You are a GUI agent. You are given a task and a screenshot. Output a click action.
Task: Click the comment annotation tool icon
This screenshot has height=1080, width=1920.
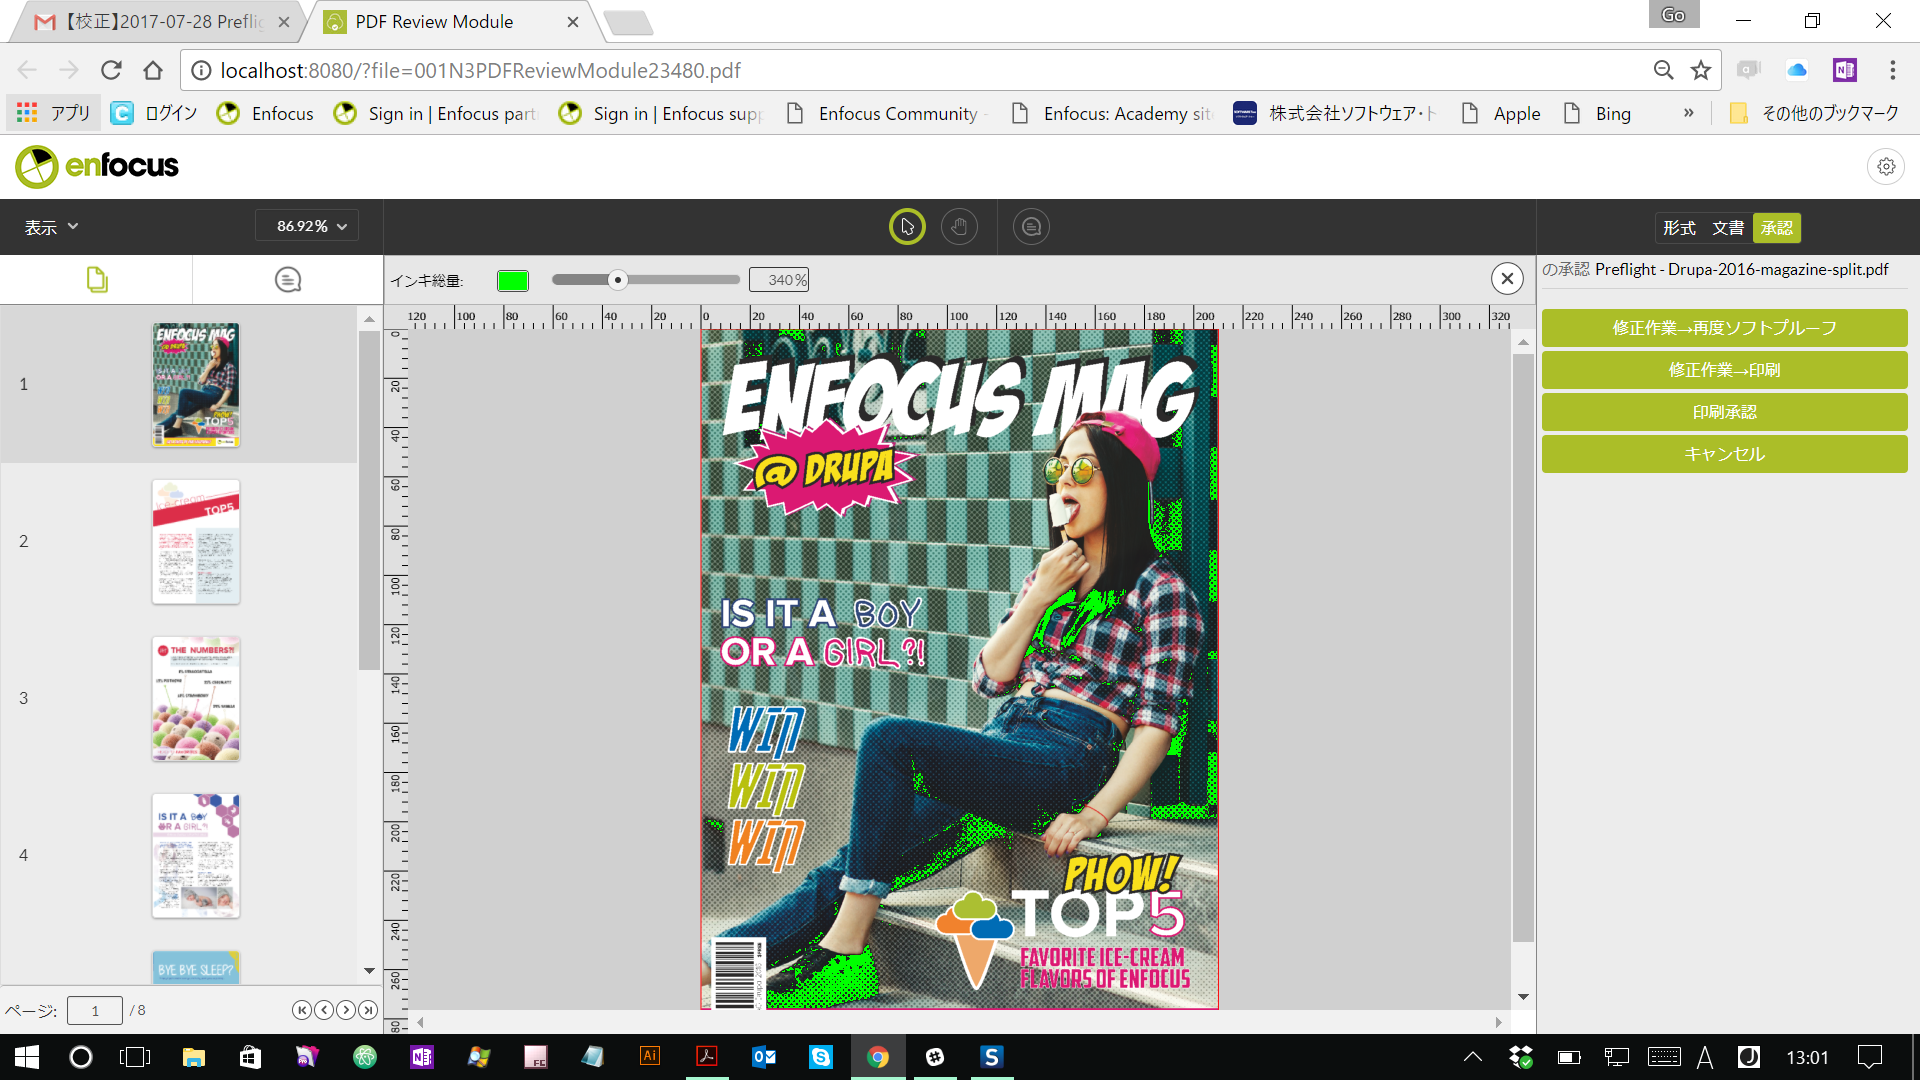[x=1031, y=227]
